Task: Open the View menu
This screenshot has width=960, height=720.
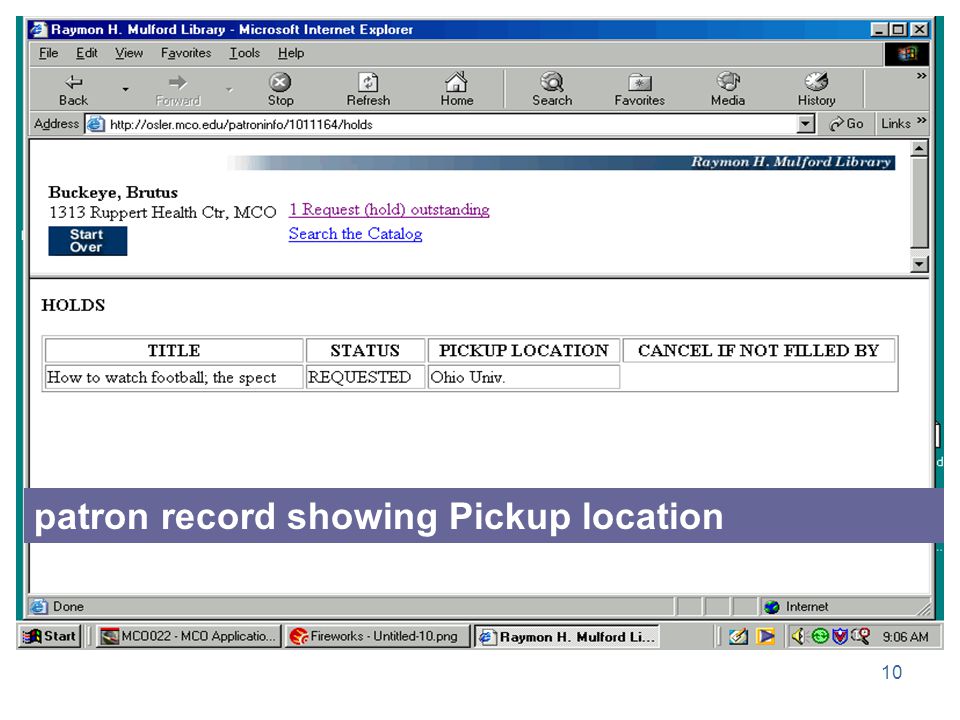Action: [x=129, y=53]
